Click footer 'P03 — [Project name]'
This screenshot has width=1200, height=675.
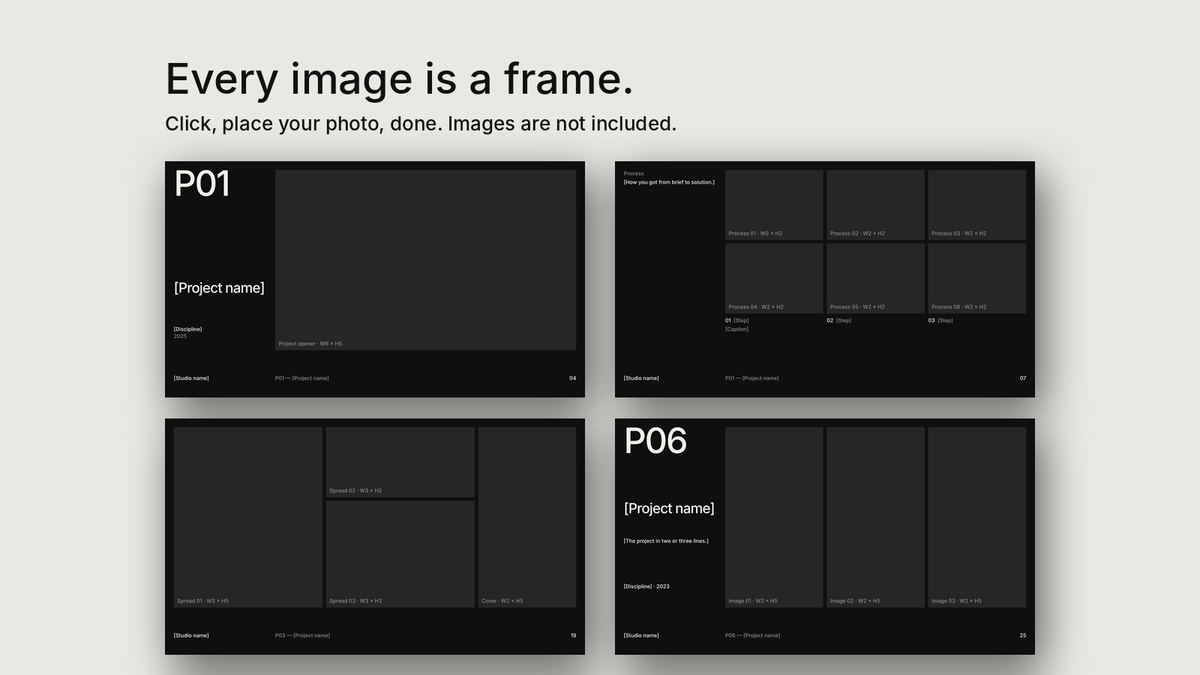click(302, 635)
